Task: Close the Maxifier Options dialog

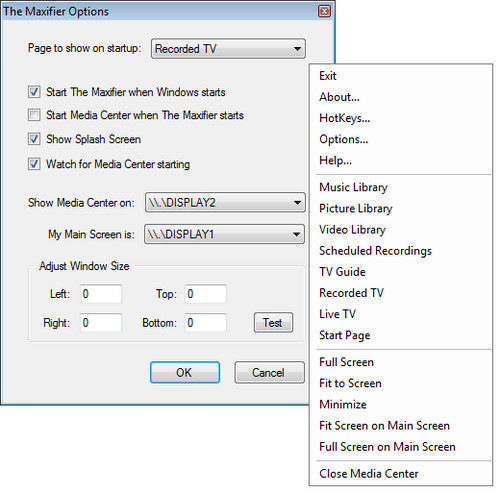Action: [x=324, y=11]
